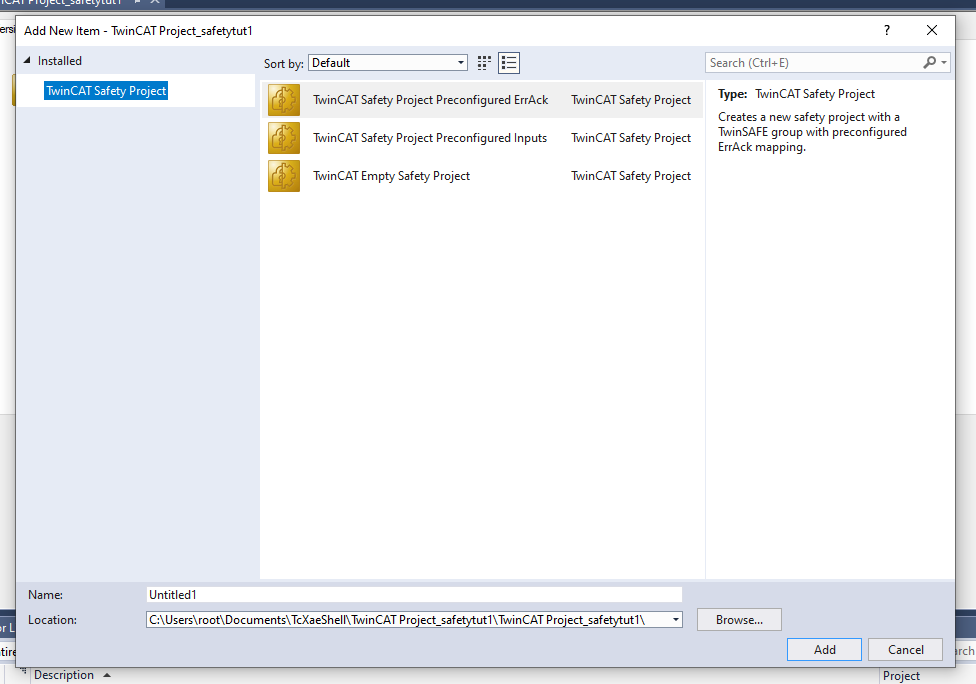This screenshot has height=684, width=976.
Task: Select TwinCAT Safety Project category
Action: 106,91
